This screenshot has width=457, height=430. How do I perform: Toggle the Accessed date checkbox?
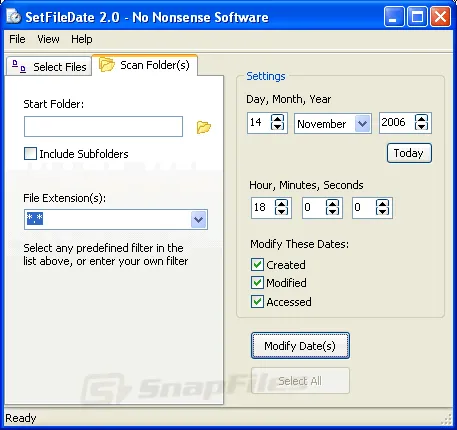point(257,302)
